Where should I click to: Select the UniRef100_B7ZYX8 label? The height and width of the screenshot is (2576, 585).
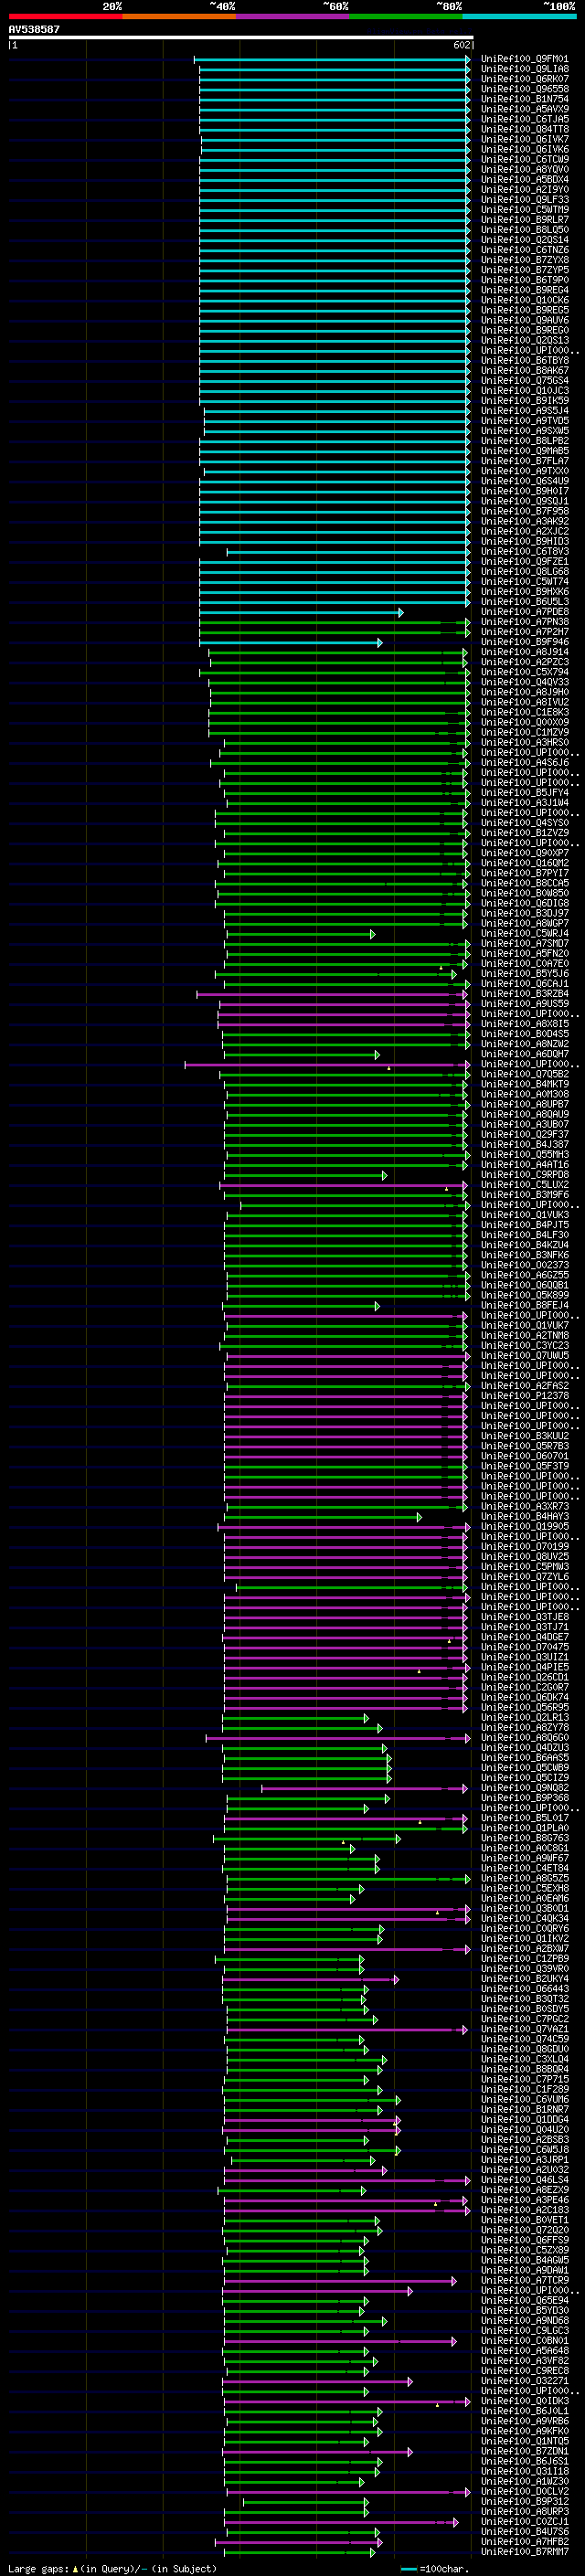(524, 260)
